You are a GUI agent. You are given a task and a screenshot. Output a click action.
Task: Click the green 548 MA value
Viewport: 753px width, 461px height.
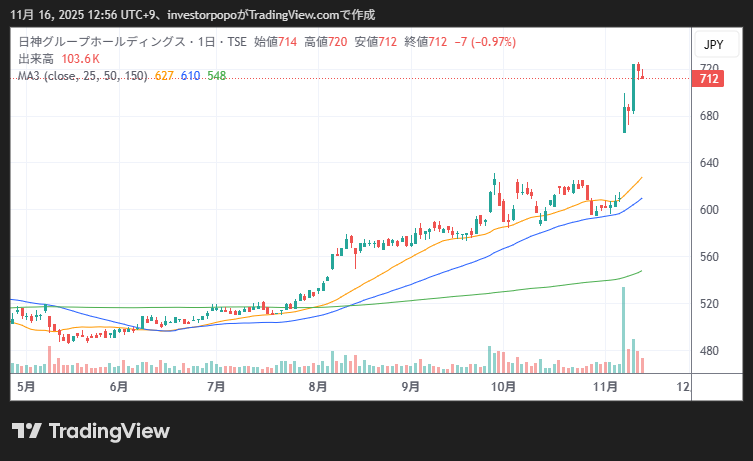[216, 76]
